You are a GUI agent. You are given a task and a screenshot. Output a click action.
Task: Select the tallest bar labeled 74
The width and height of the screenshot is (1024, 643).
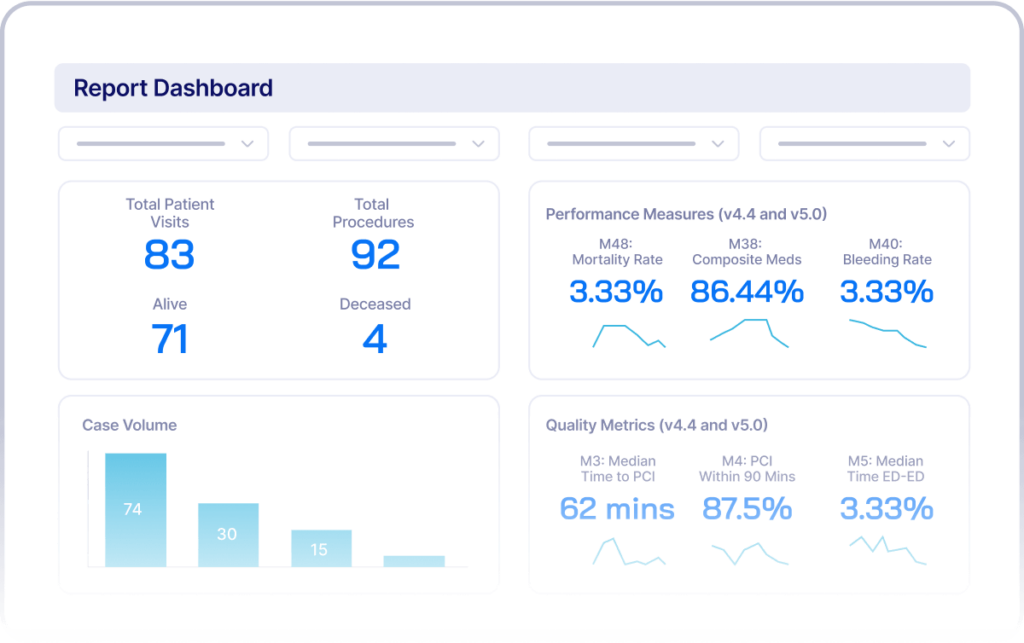[135, 510]
